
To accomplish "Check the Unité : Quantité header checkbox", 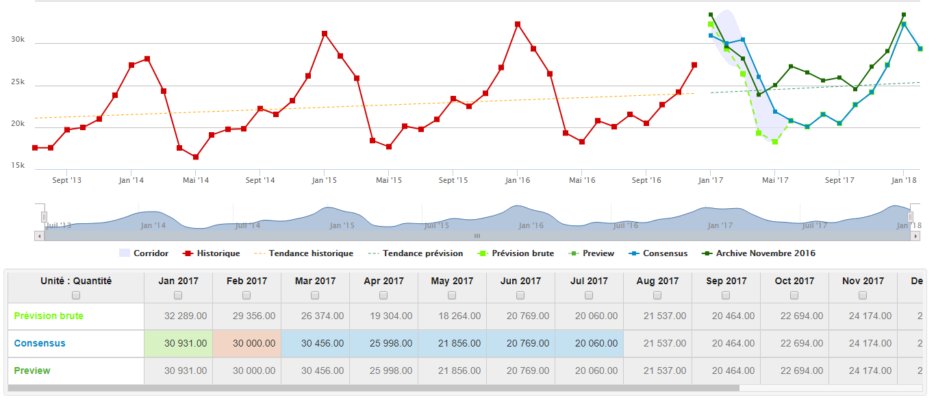I will [x=76, y=295].
